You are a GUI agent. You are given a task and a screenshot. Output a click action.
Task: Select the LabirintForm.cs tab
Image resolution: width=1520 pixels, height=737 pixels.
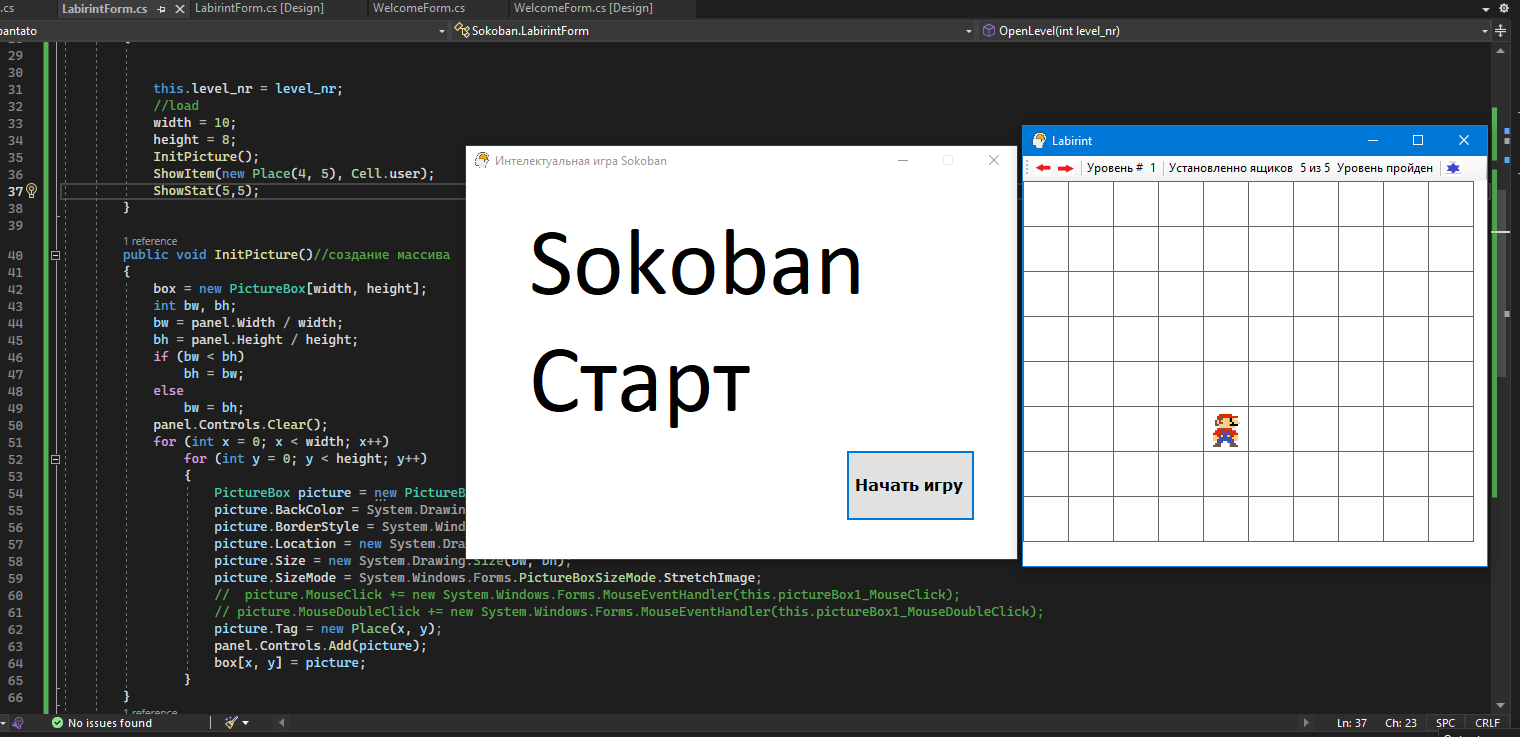(x=105, y=8)
